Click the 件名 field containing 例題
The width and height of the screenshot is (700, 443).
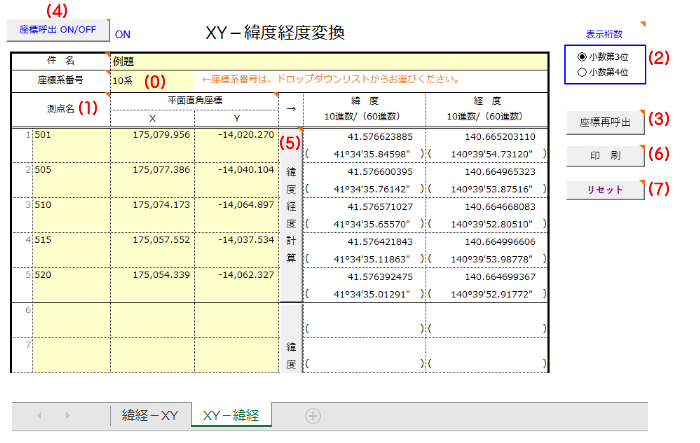(x=330, y=61)
